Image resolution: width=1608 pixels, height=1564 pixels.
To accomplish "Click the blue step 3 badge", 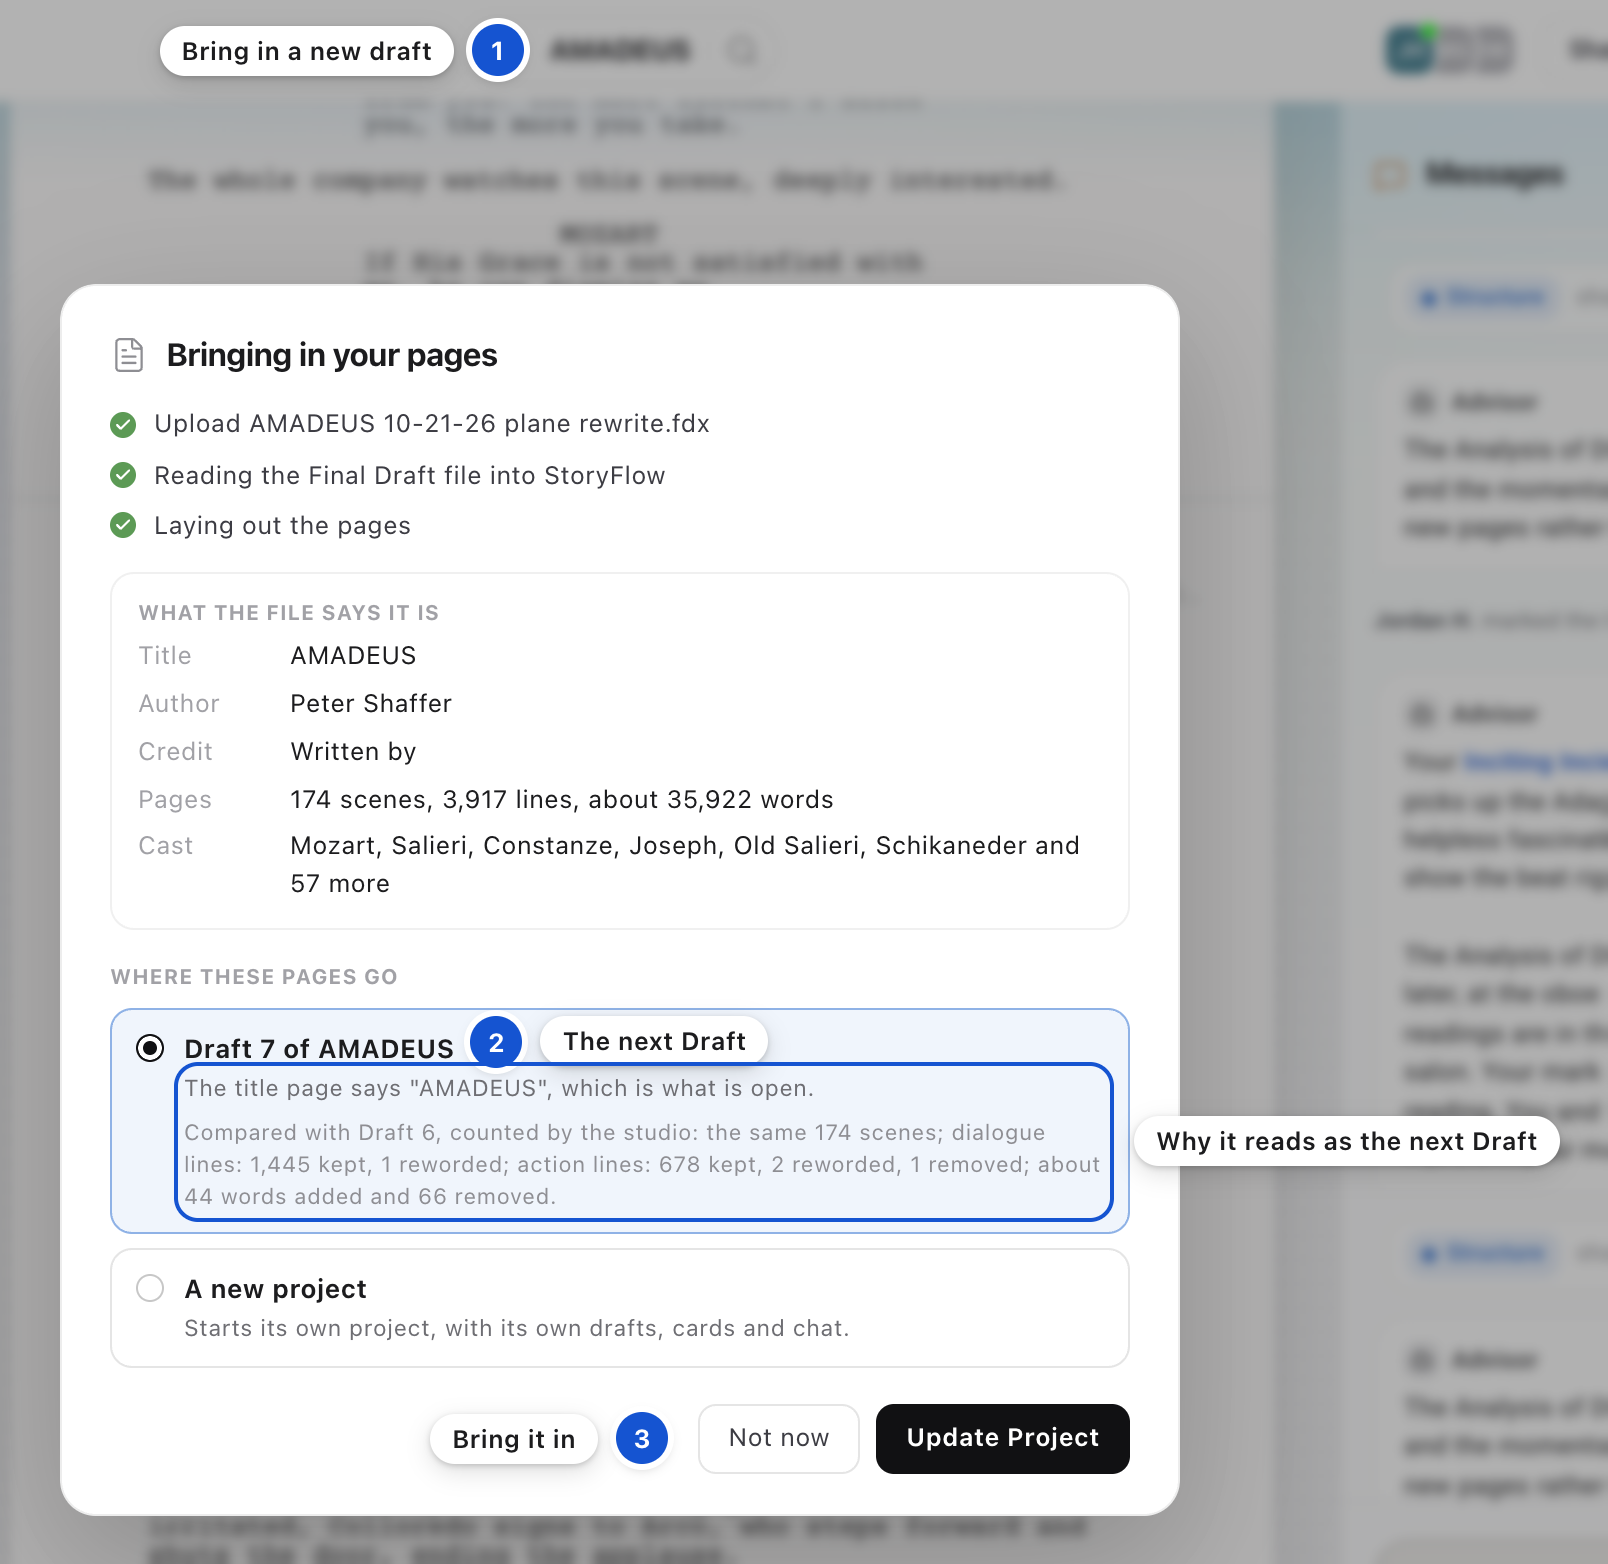I will [642, 1439].
